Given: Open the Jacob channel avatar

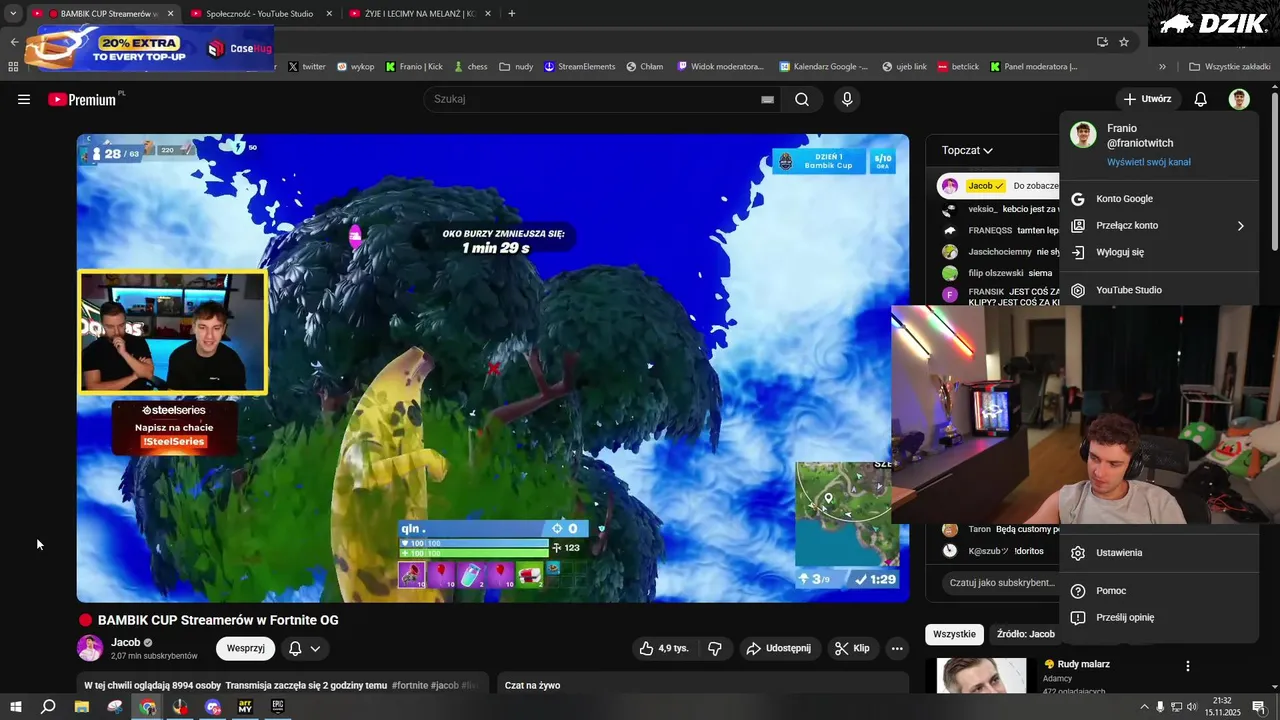Looking at the screenshot, I should (90, 648).
